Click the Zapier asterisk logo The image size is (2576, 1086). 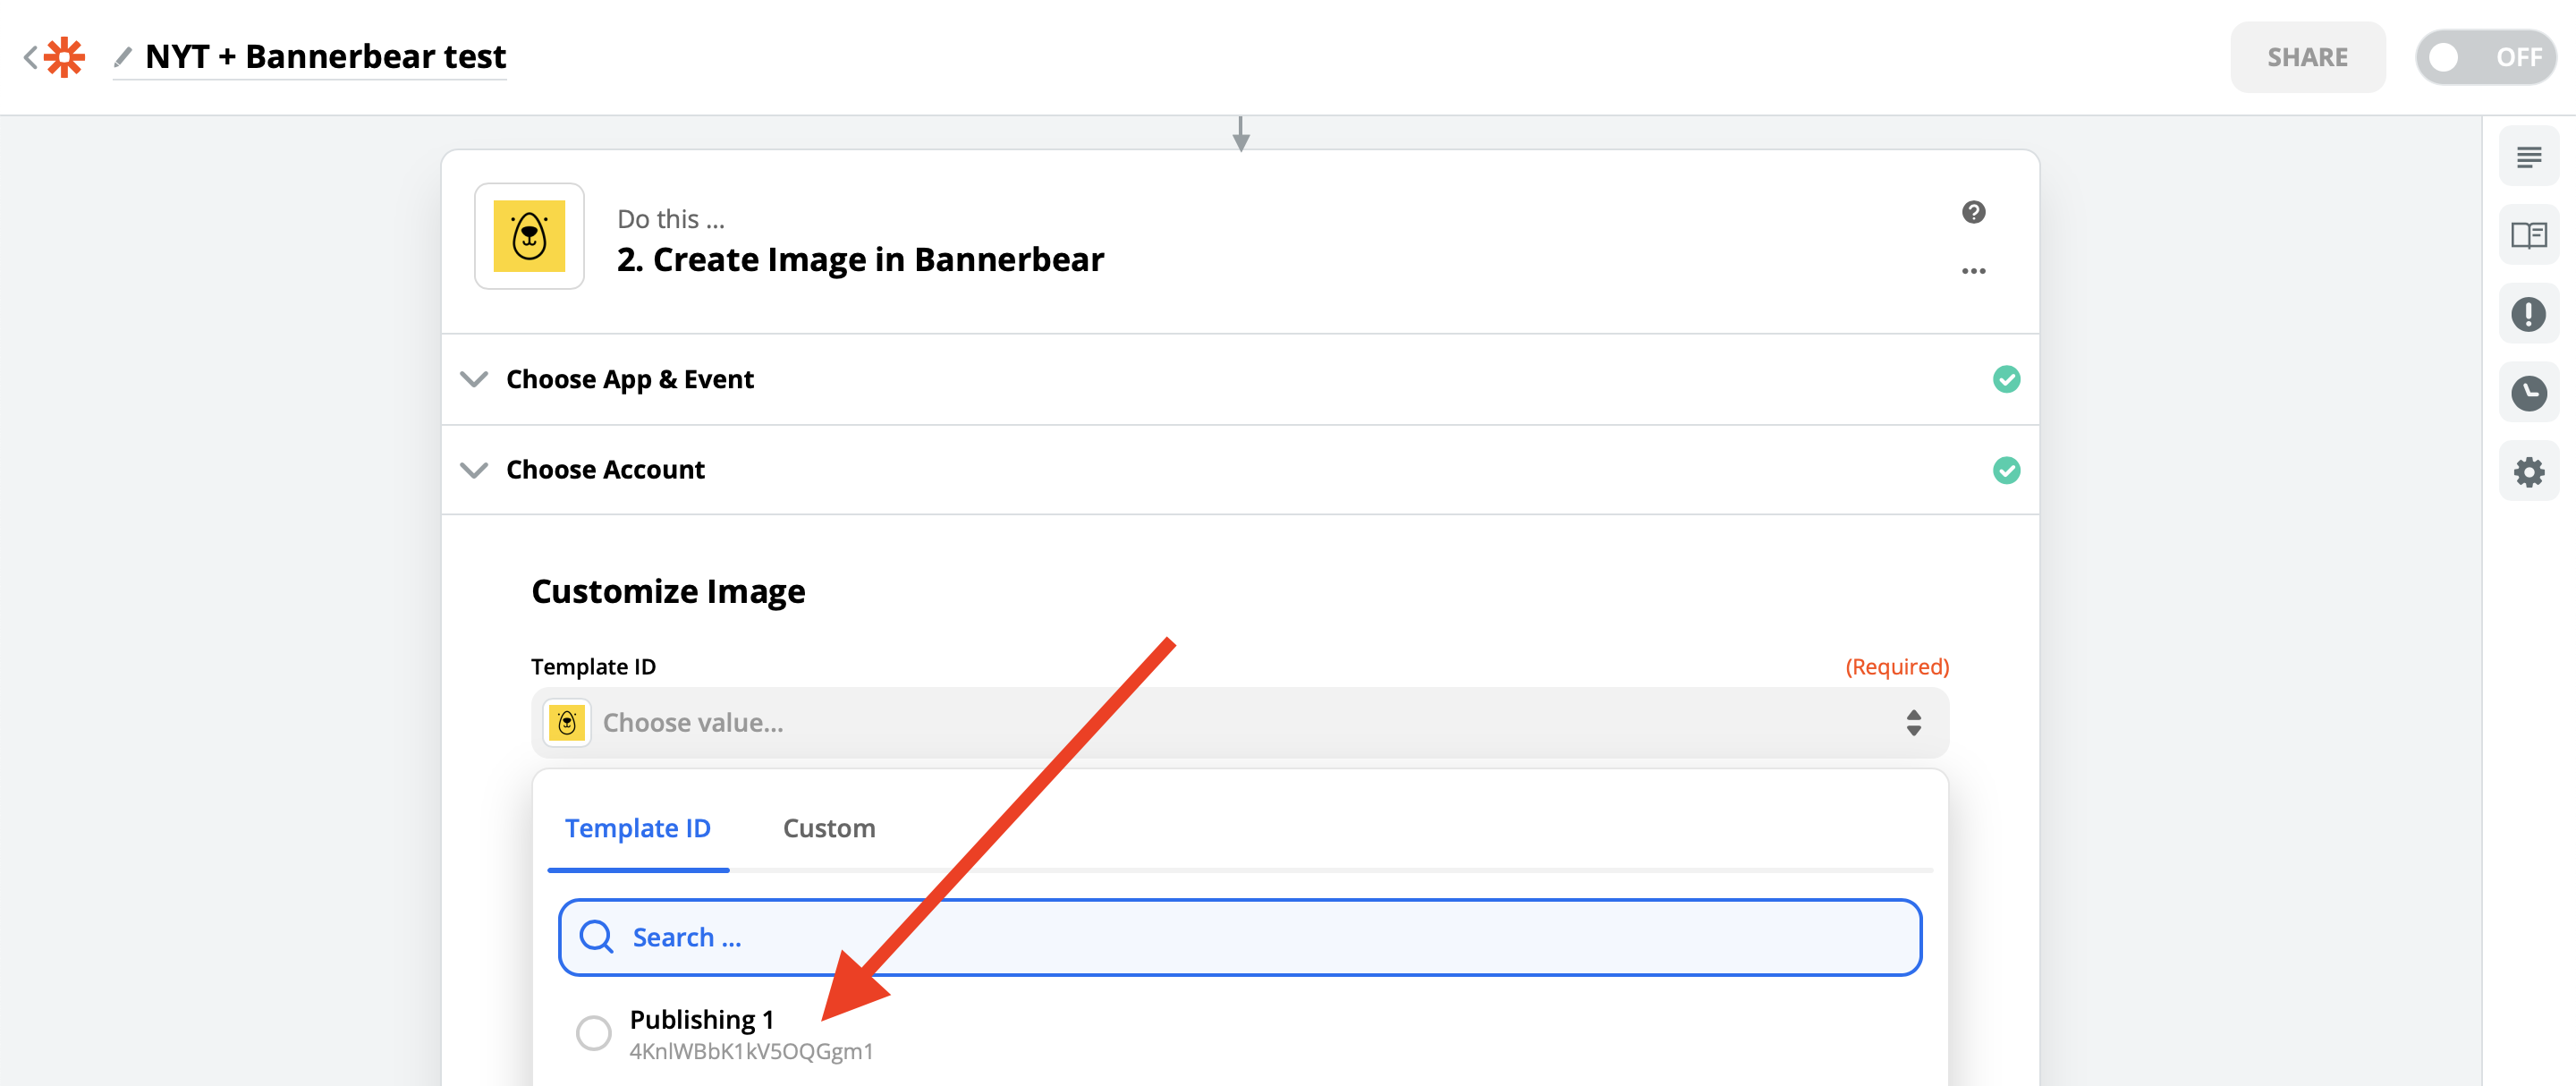click(65, 57)
